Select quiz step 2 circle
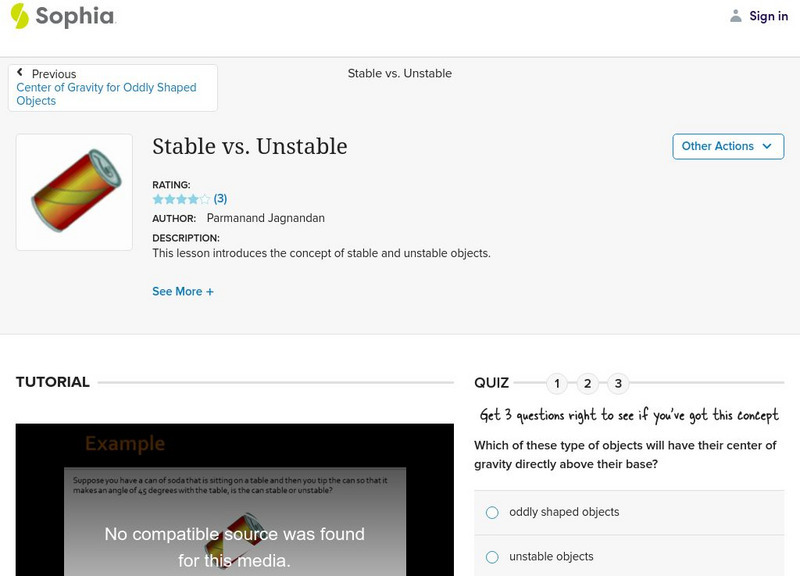Screen dimensions: 800x576 (589, 383)
